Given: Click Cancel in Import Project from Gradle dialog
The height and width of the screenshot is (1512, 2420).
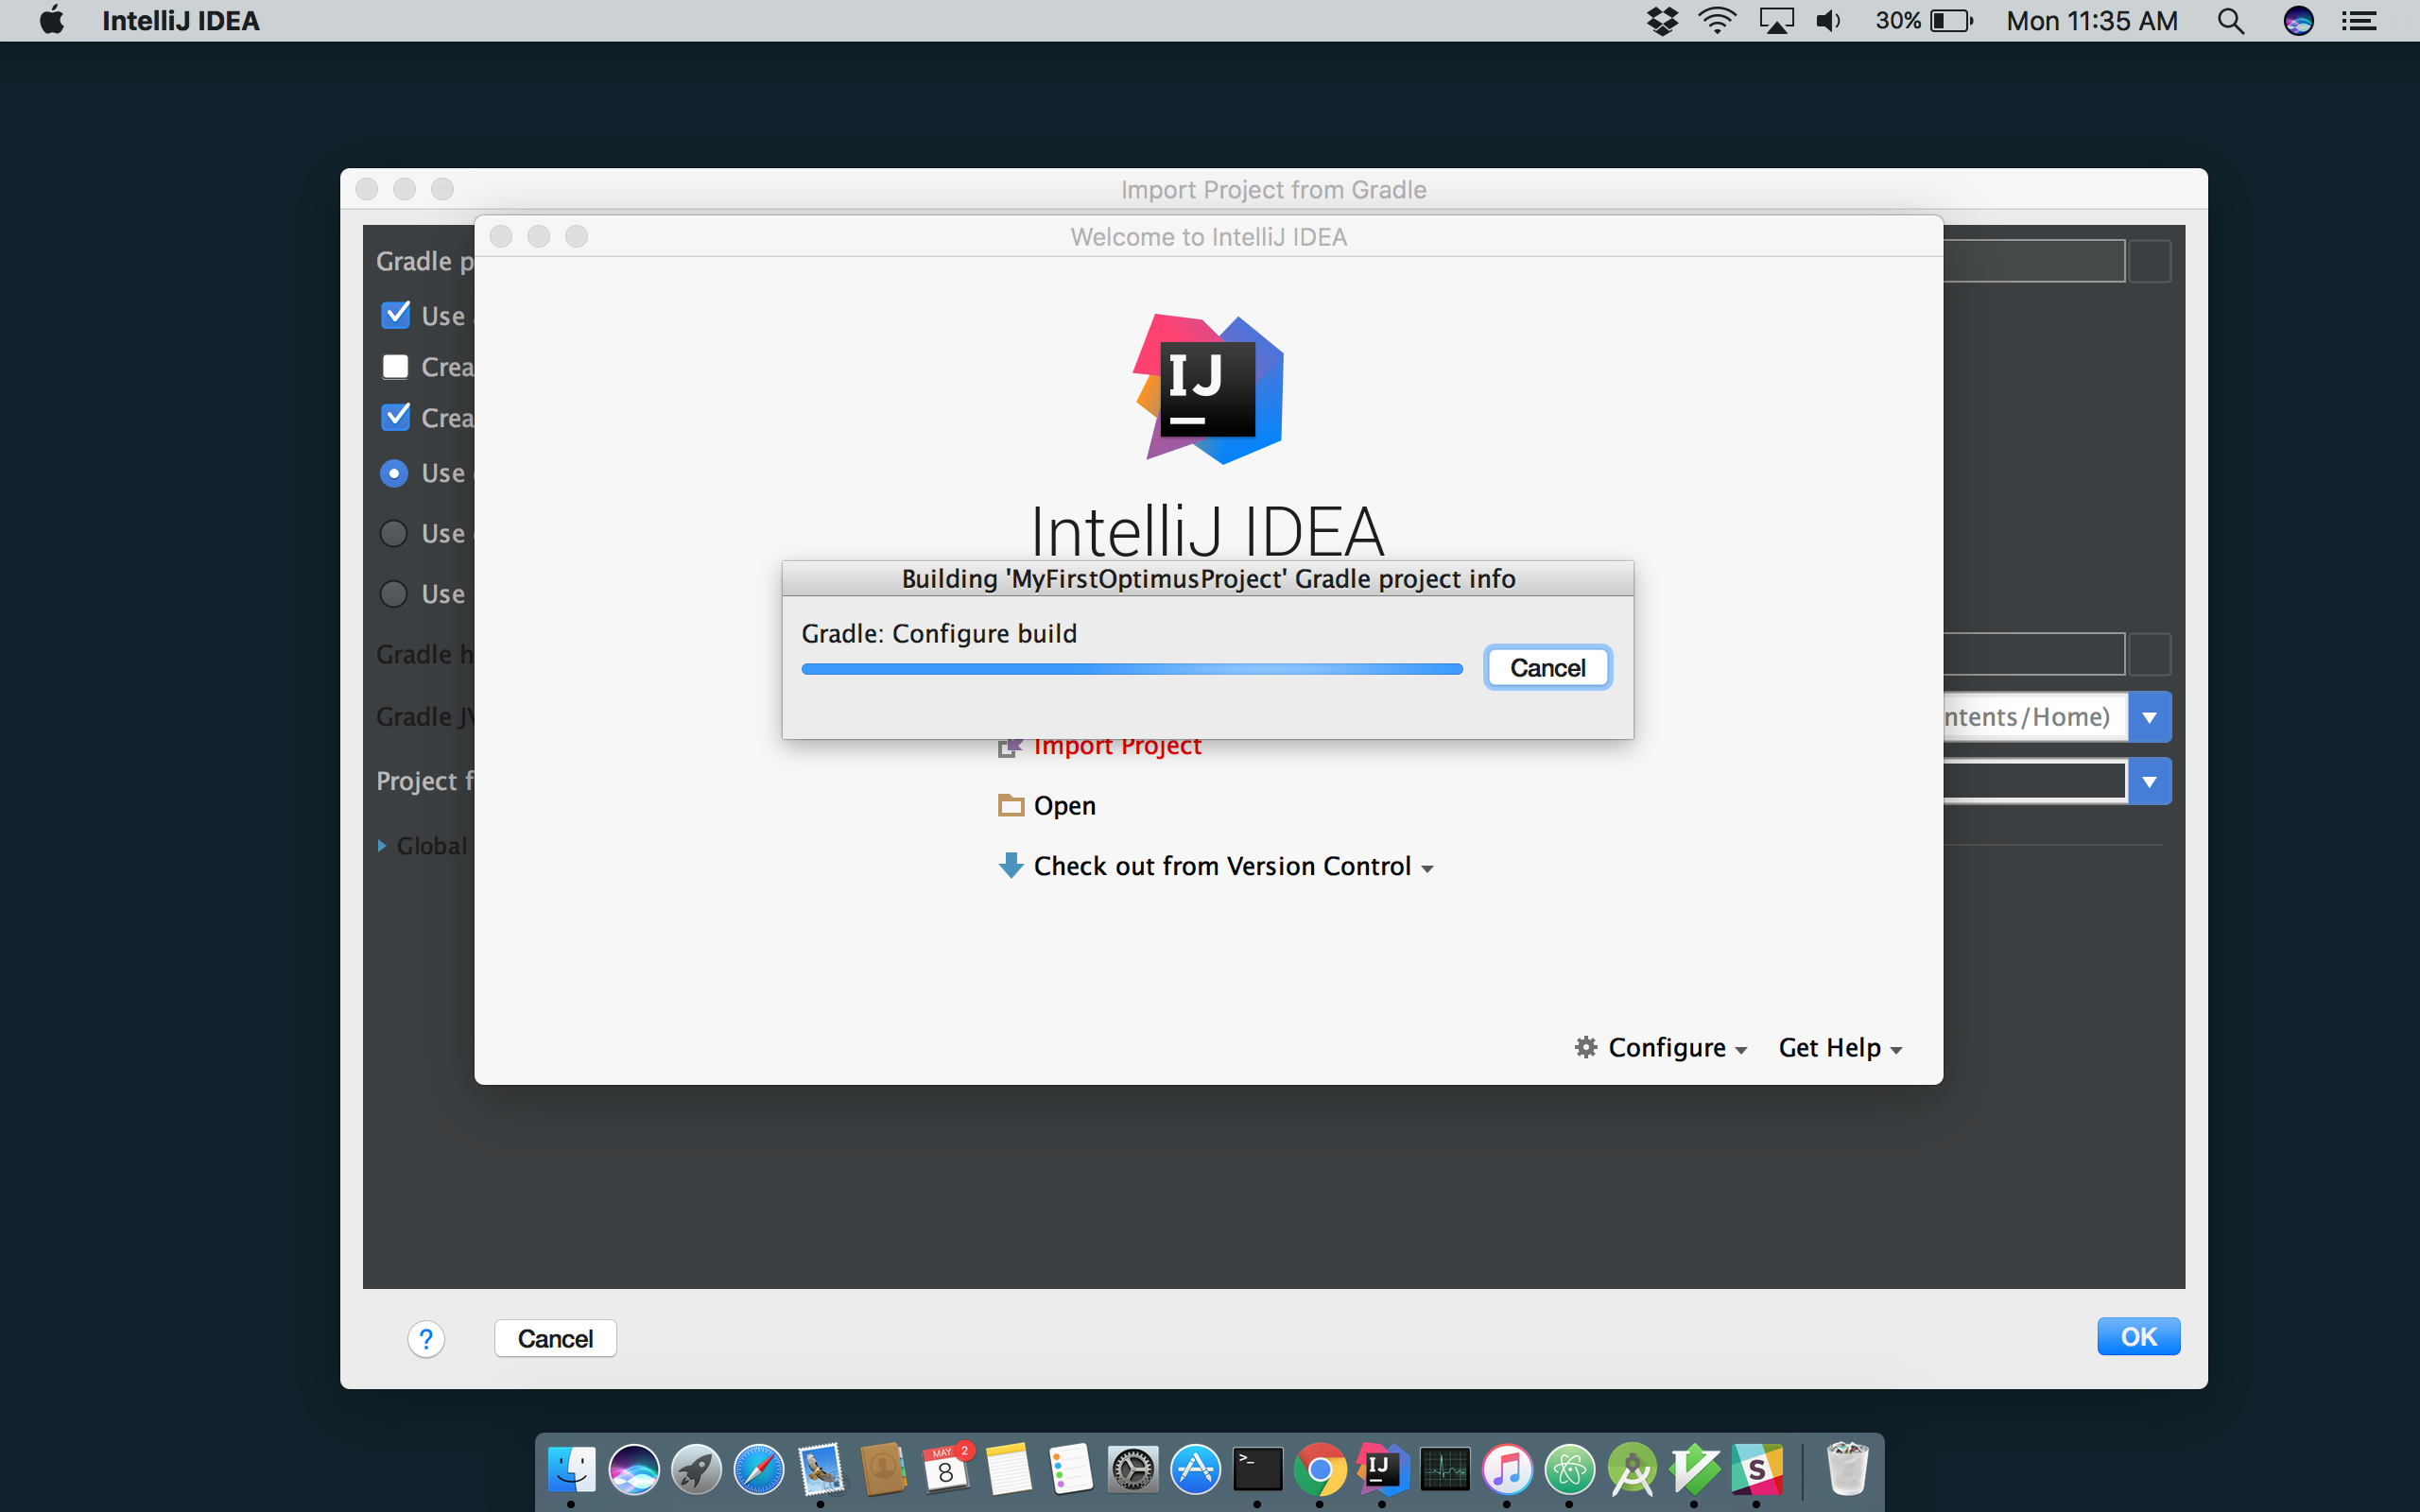Looking at the screenshot, I should click(555, 1338).
